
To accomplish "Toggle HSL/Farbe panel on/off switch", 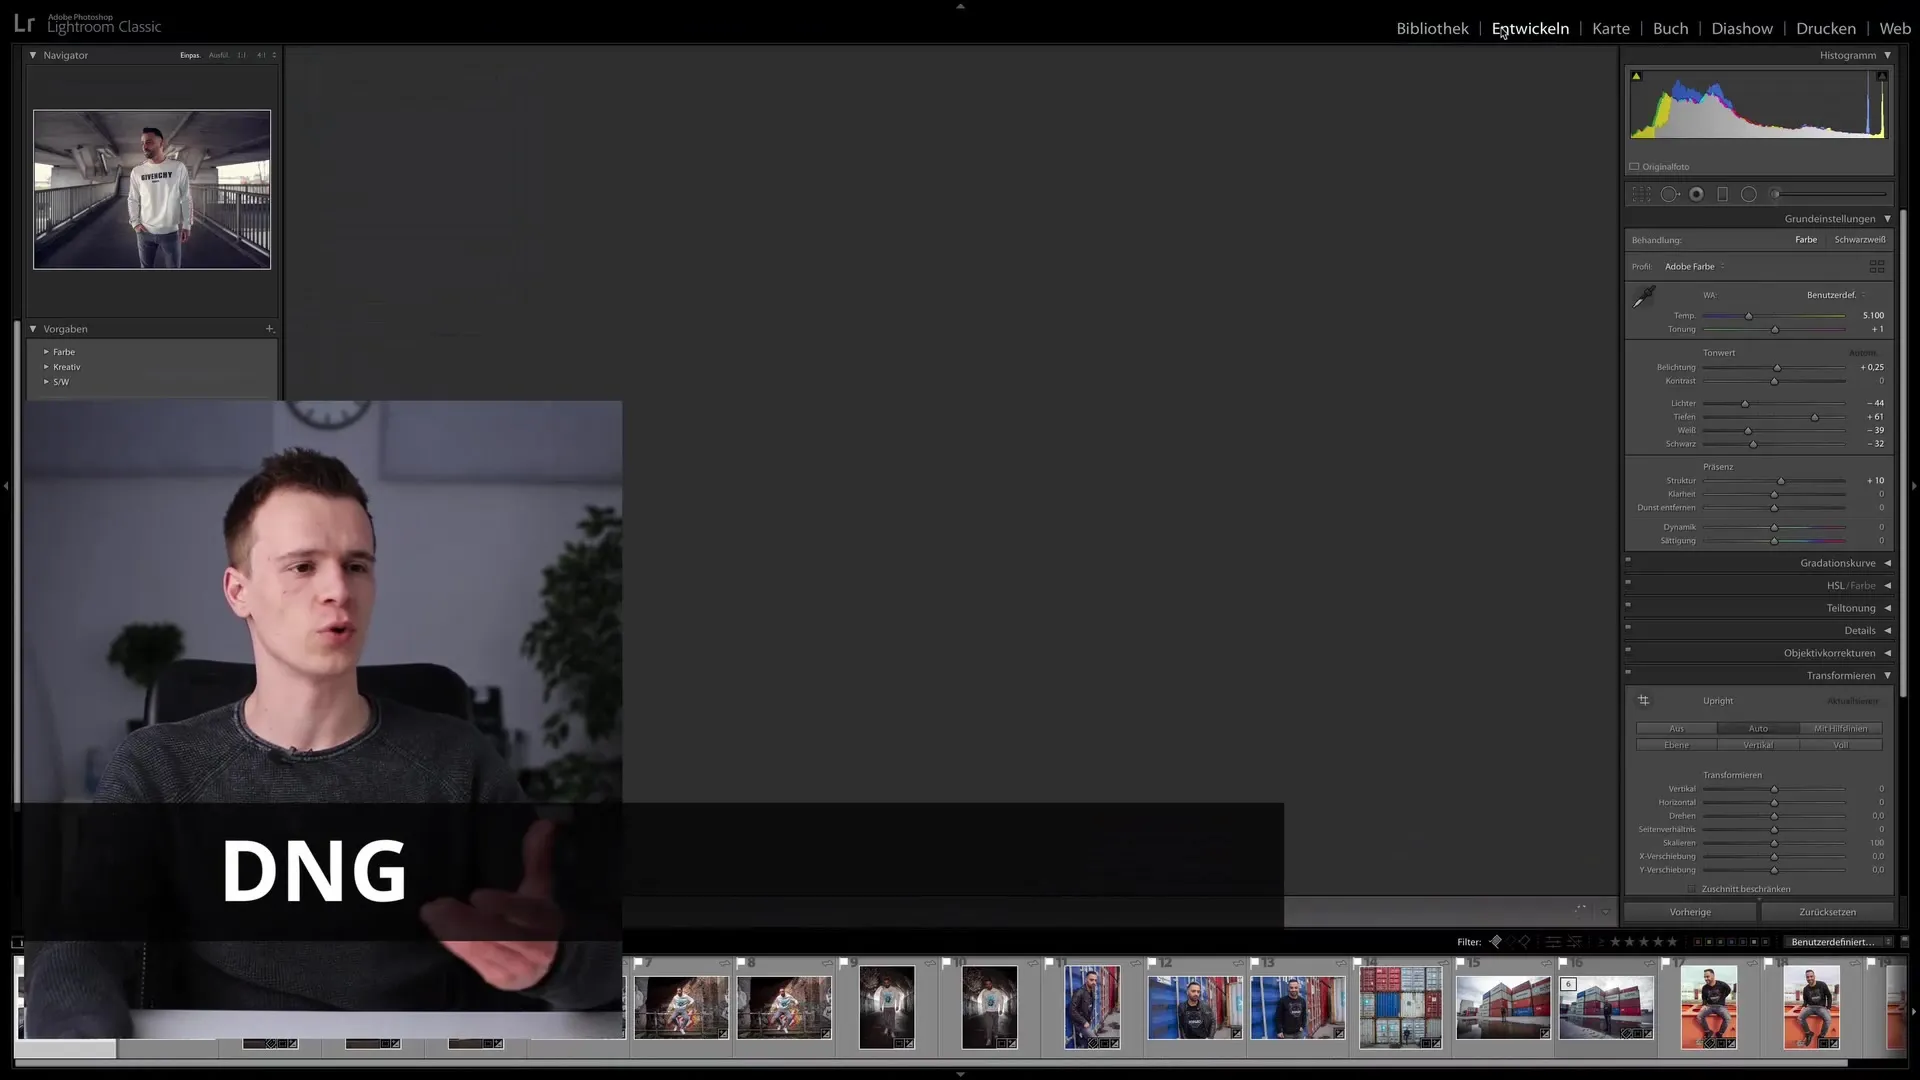I will pos(1628,582).
